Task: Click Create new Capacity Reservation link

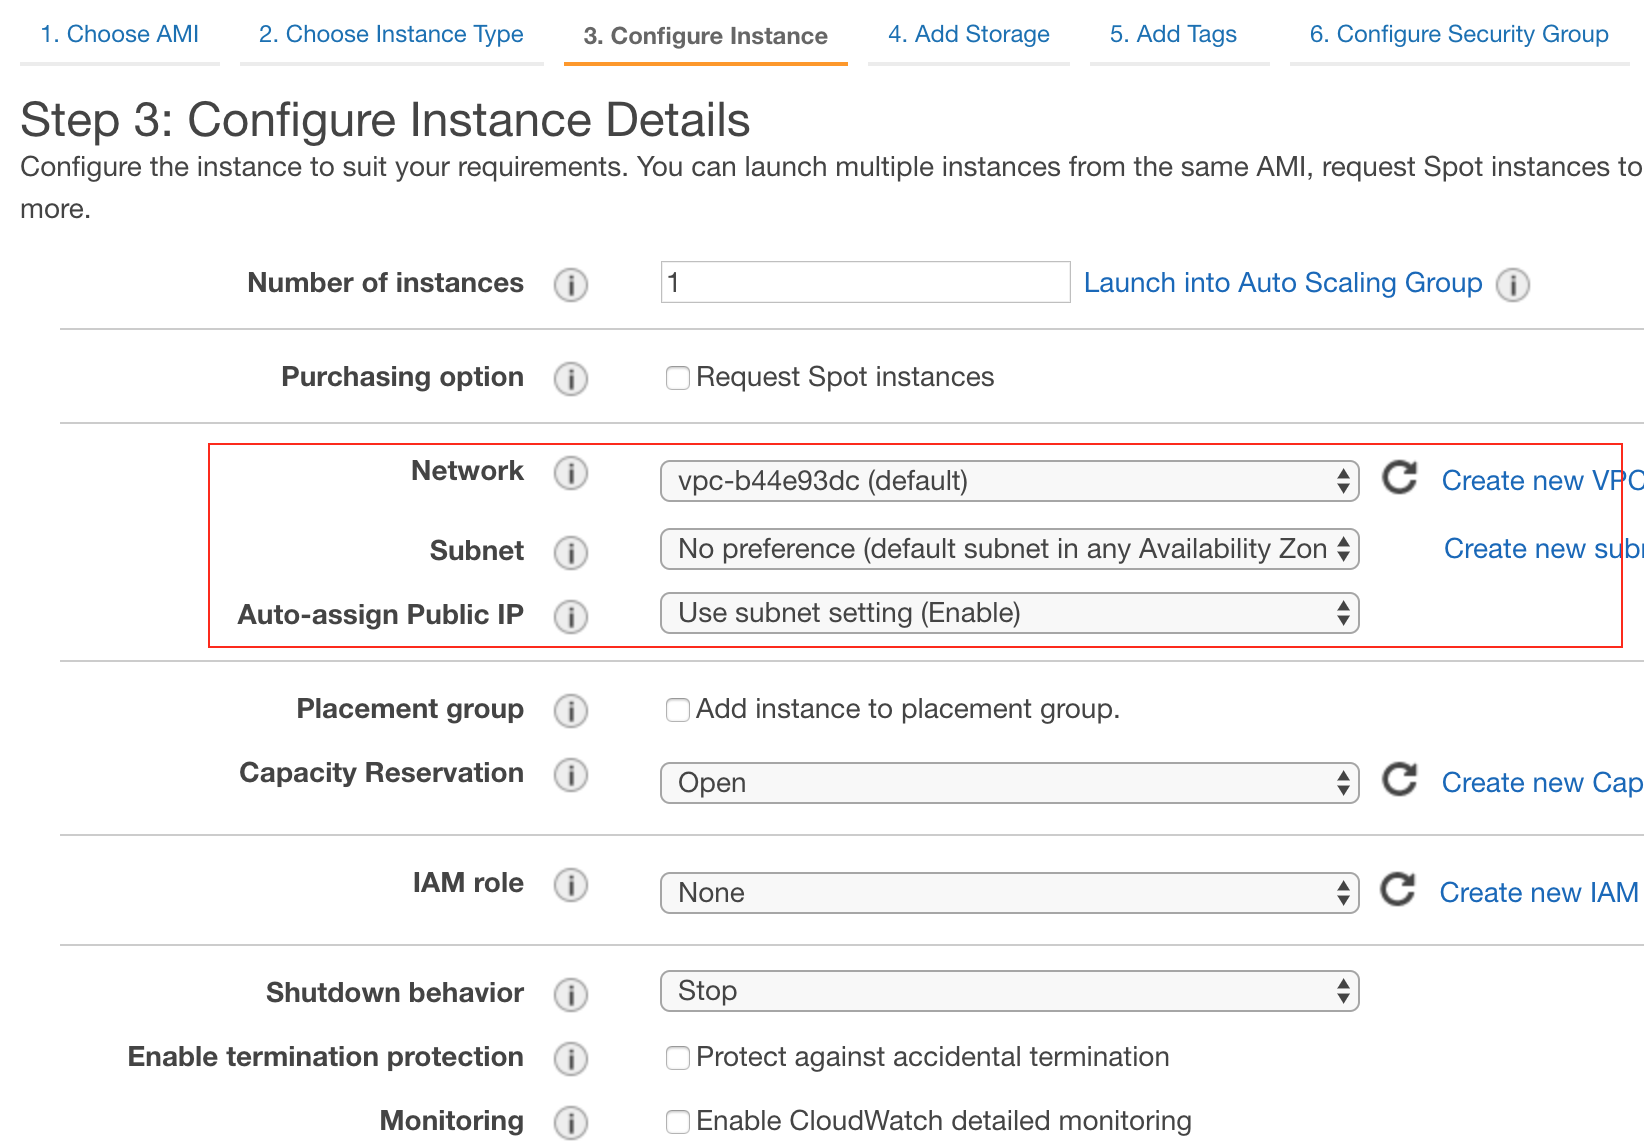Action: click(x=1542, y=783)
